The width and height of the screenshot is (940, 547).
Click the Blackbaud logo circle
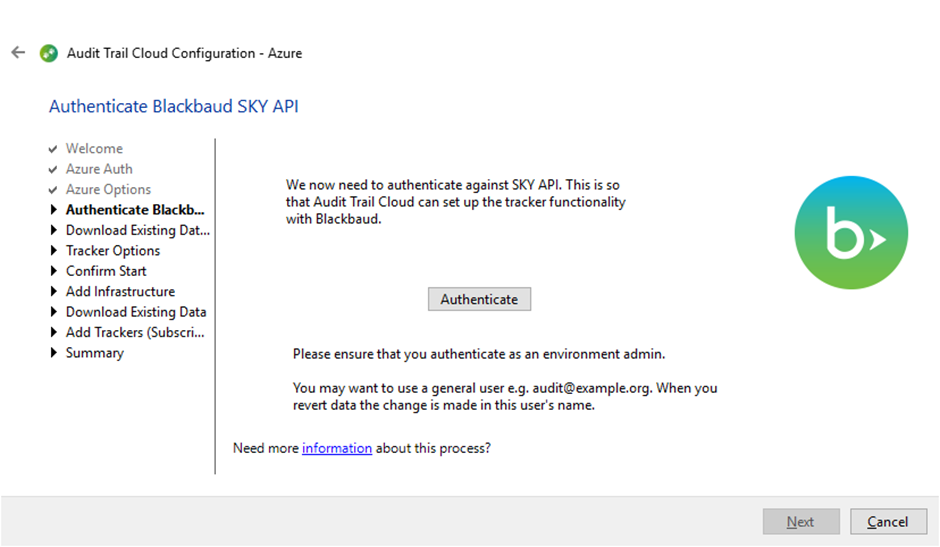tap(851, 233)
